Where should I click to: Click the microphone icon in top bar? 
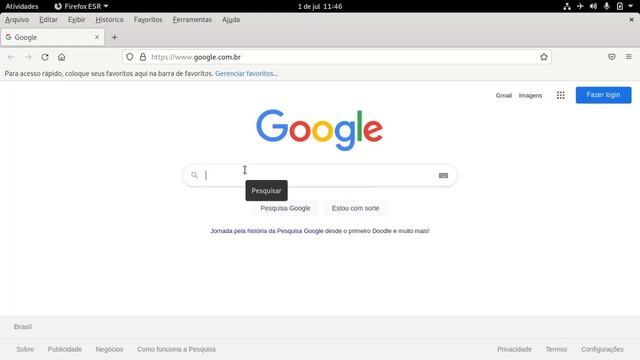point(607,6)
